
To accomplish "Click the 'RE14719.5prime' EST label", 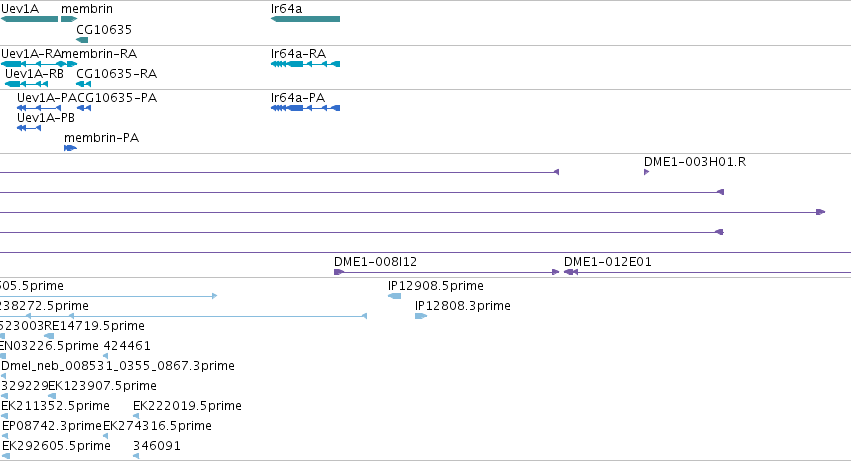I will pos(94,325).
